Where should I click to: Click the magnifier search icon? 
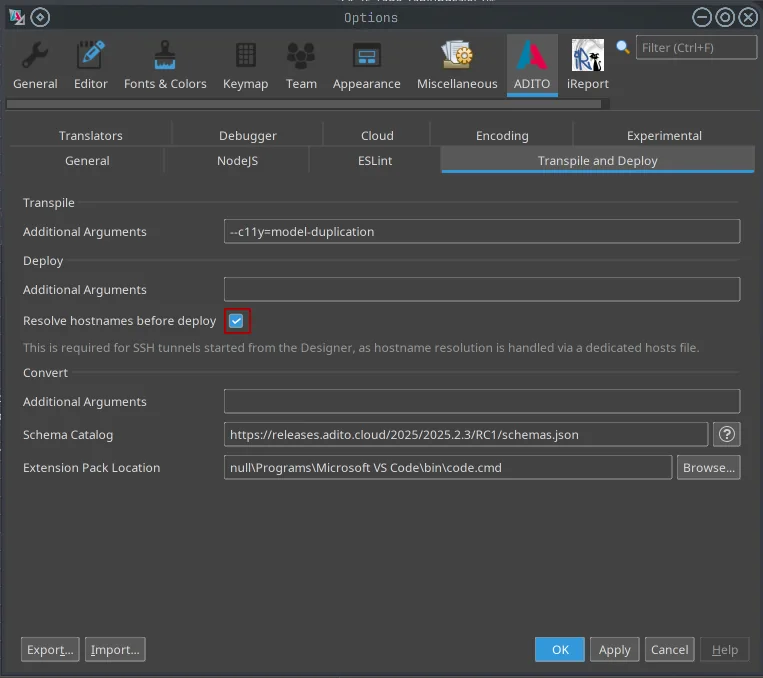pos(623,47)
